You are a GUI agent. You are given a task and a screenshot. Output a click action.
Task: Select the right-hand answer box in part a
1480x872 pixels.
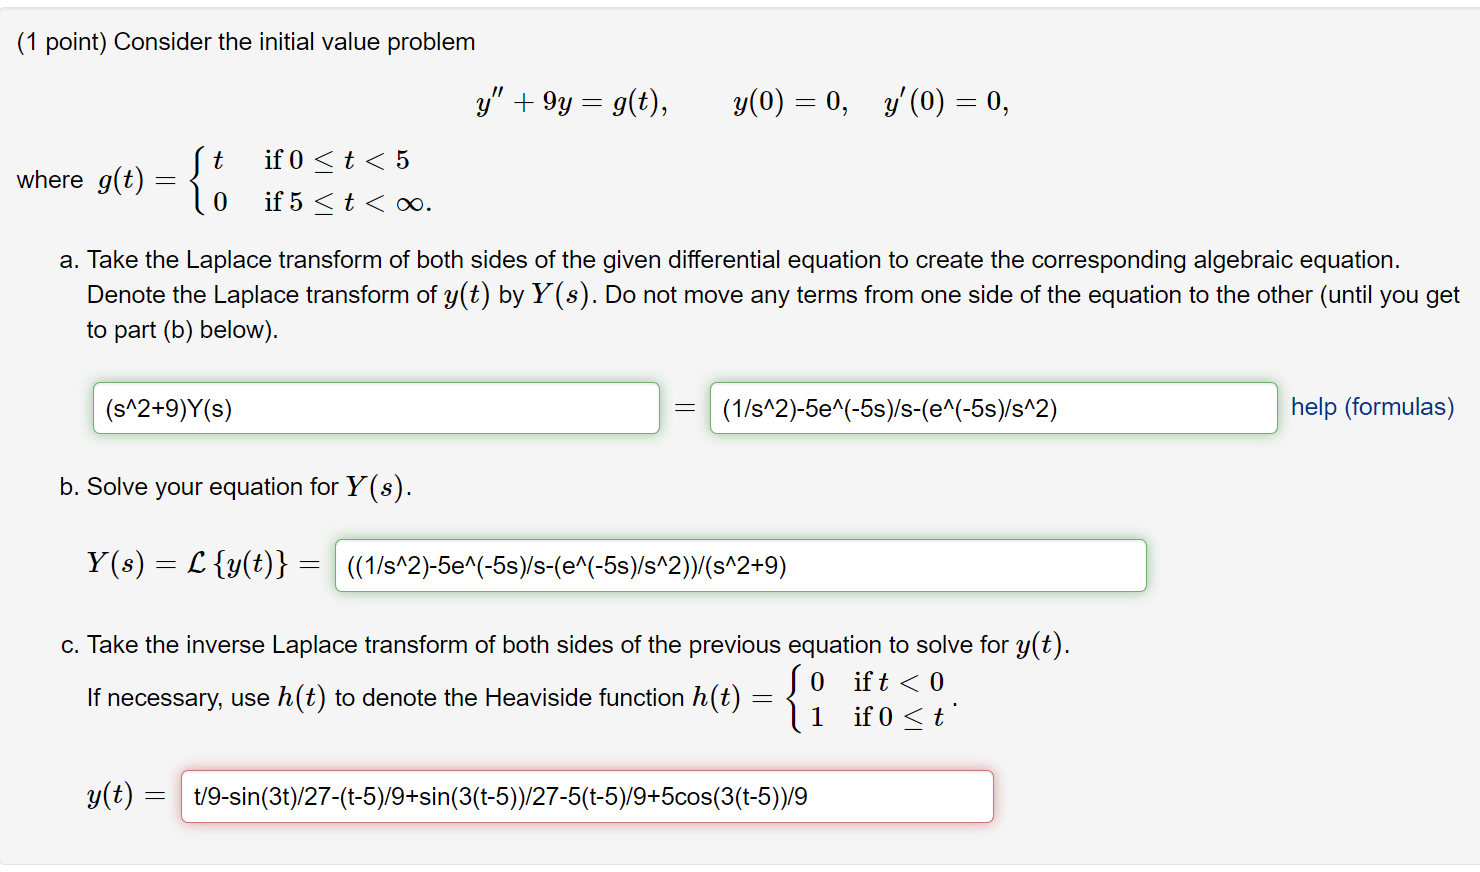click(992, 407)
